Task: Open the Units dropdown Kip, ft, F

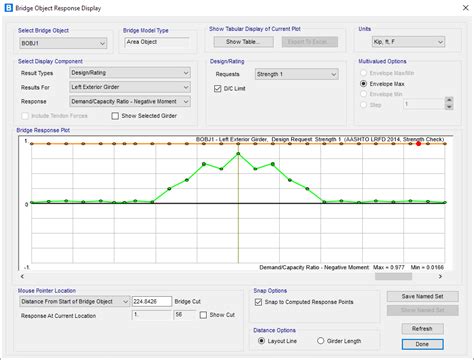Action: point(408,42)
